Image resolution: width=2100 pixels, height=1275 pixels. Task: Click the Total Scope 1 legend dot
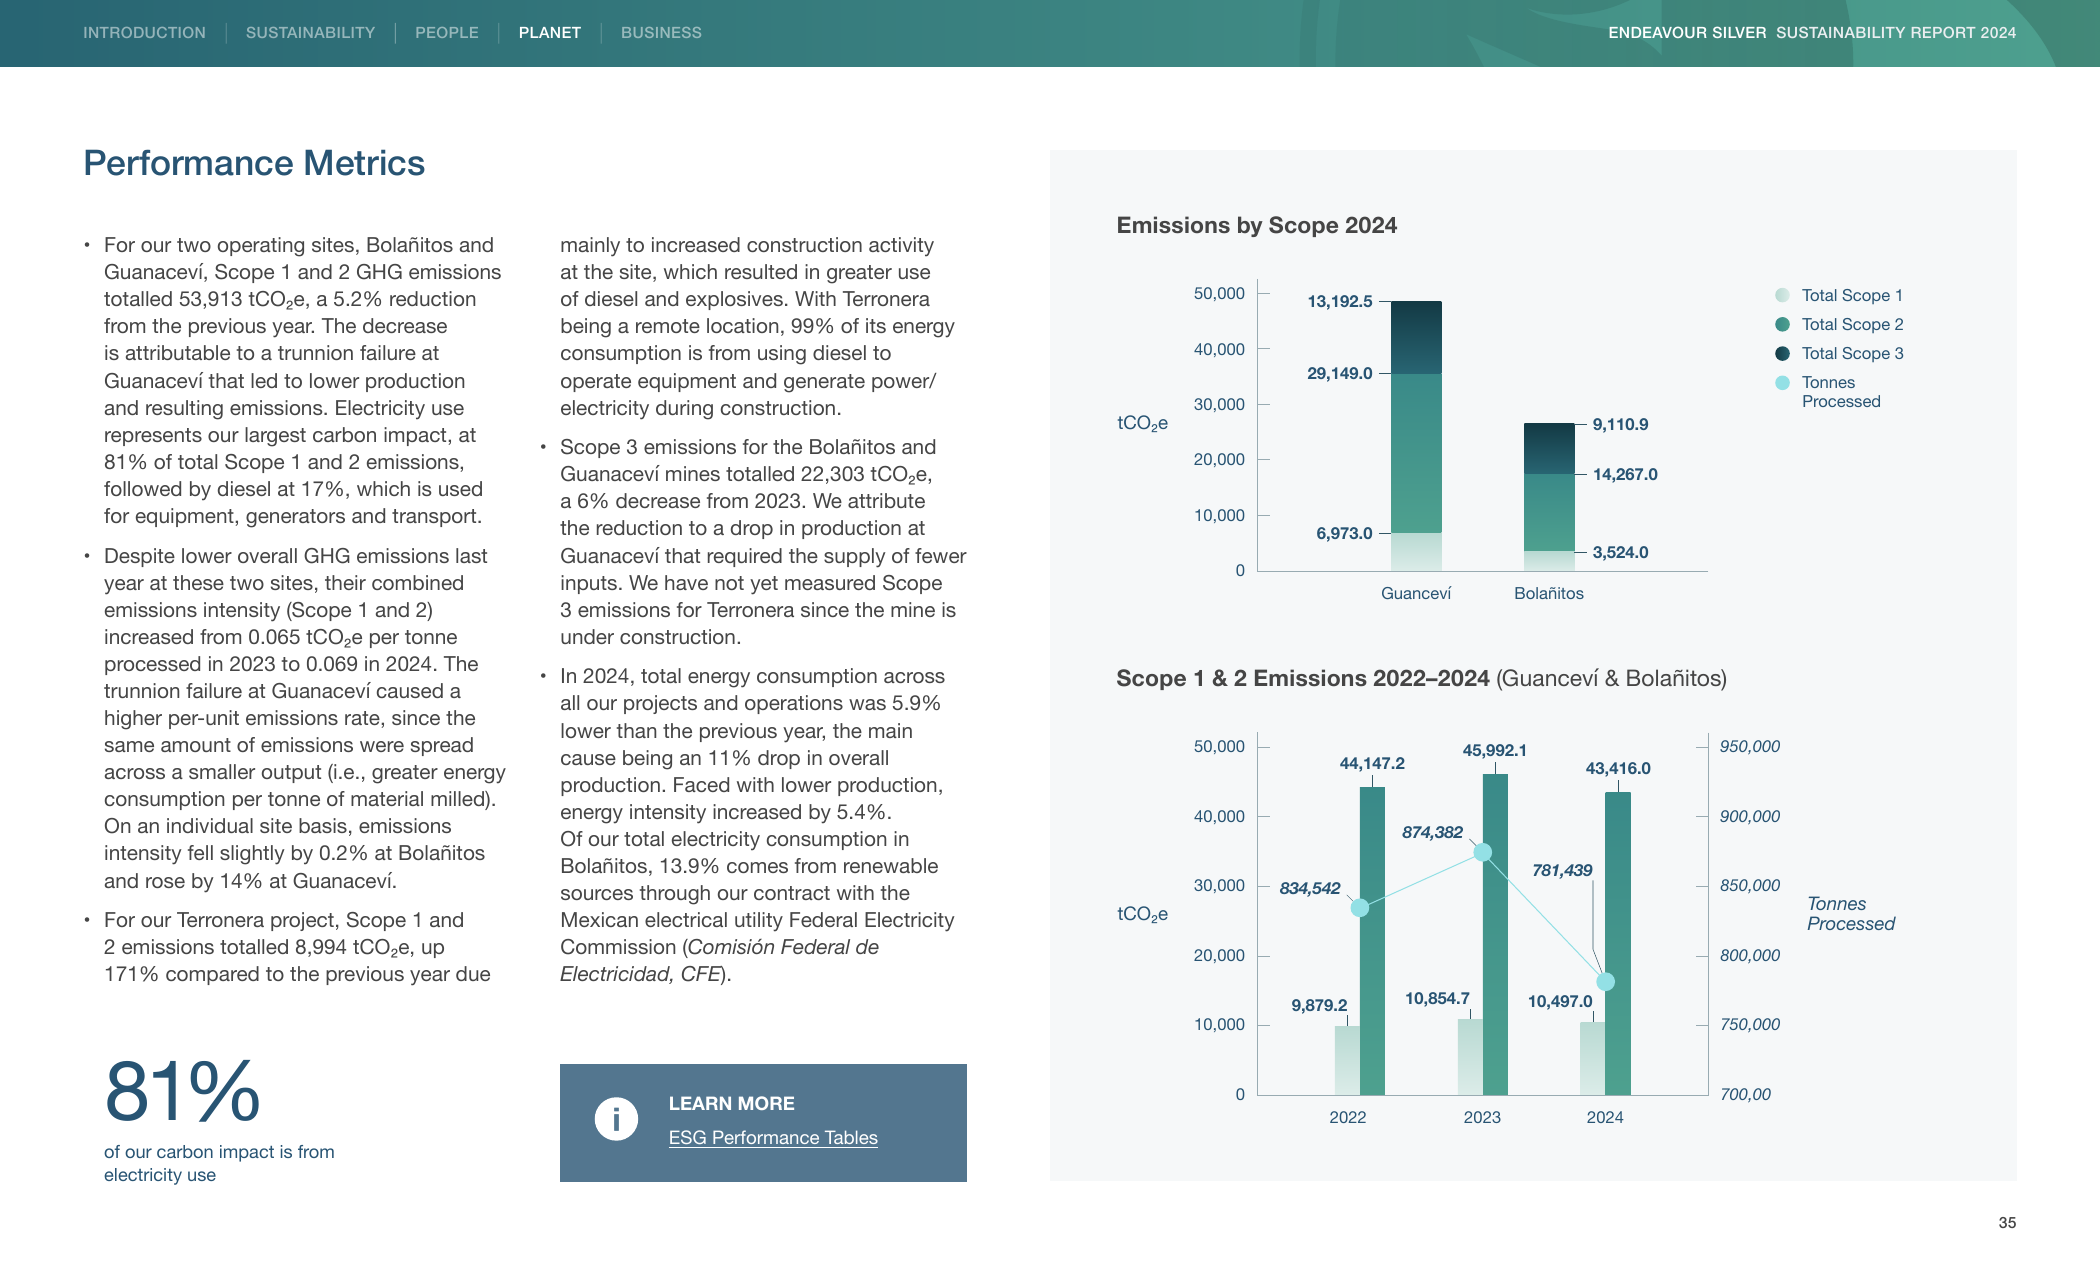[x=1782, y=295]
